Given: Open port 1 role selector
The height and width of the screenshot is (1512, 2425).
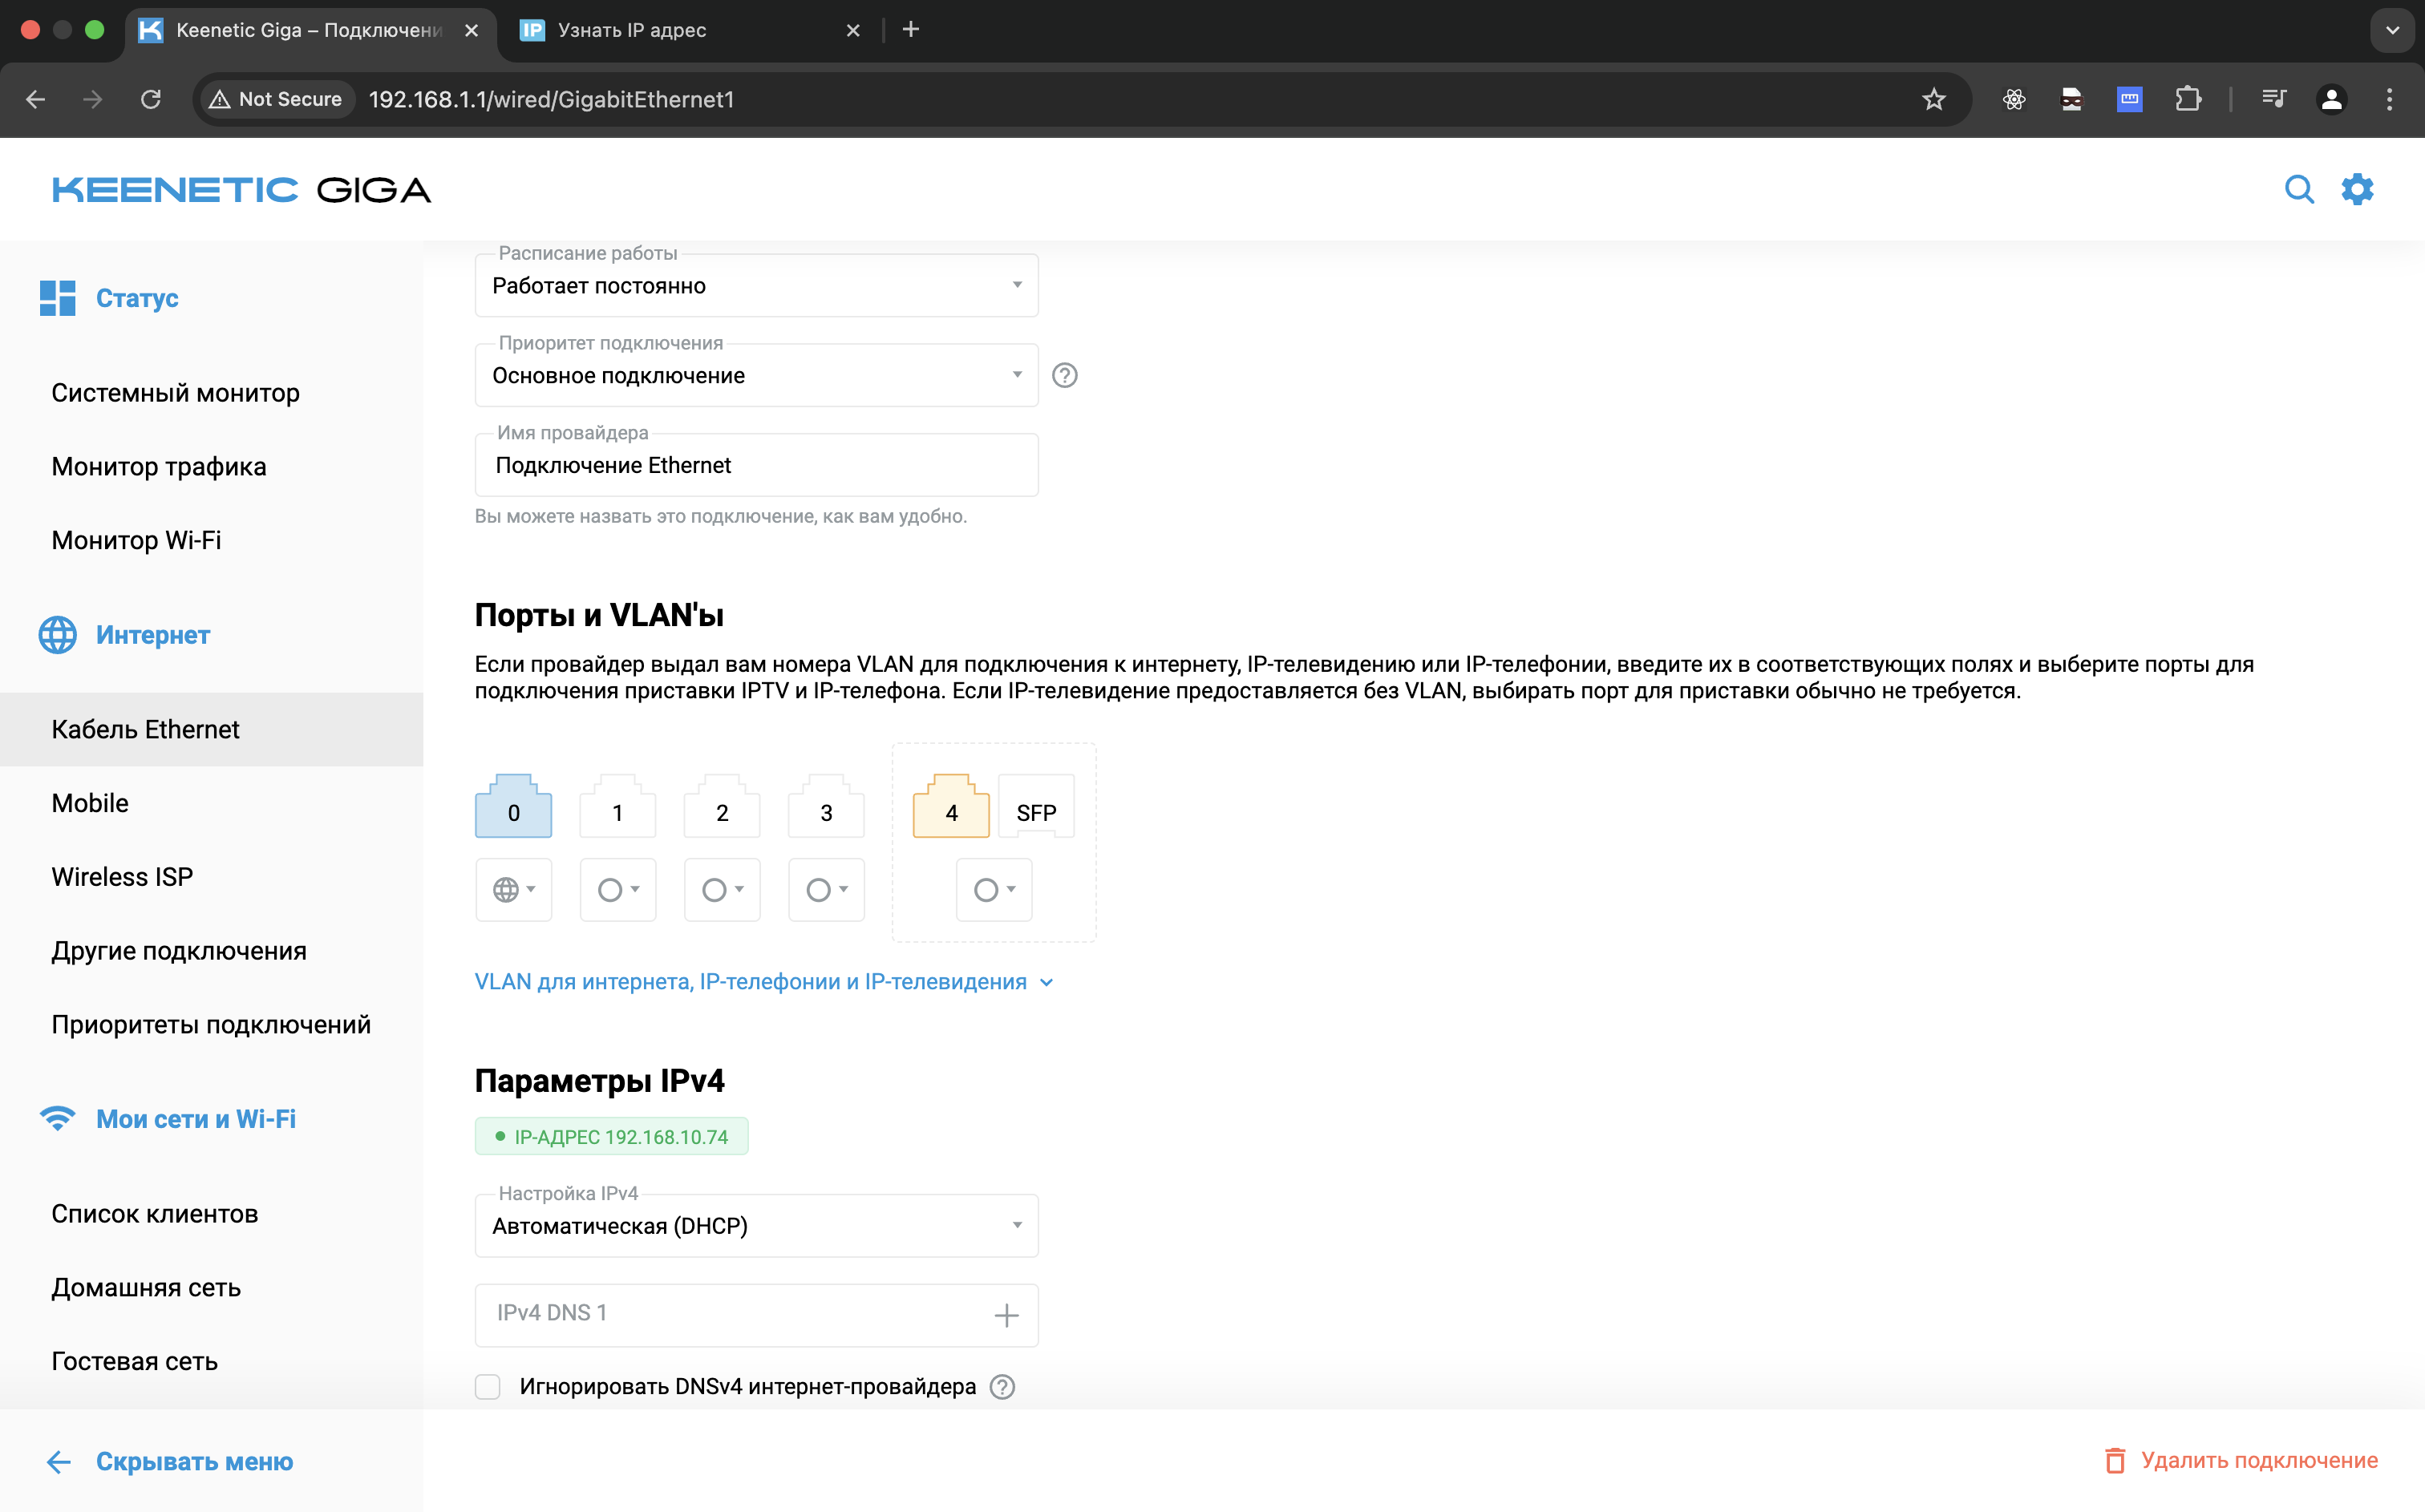Looking at the screenshot, I should (618, 890).
